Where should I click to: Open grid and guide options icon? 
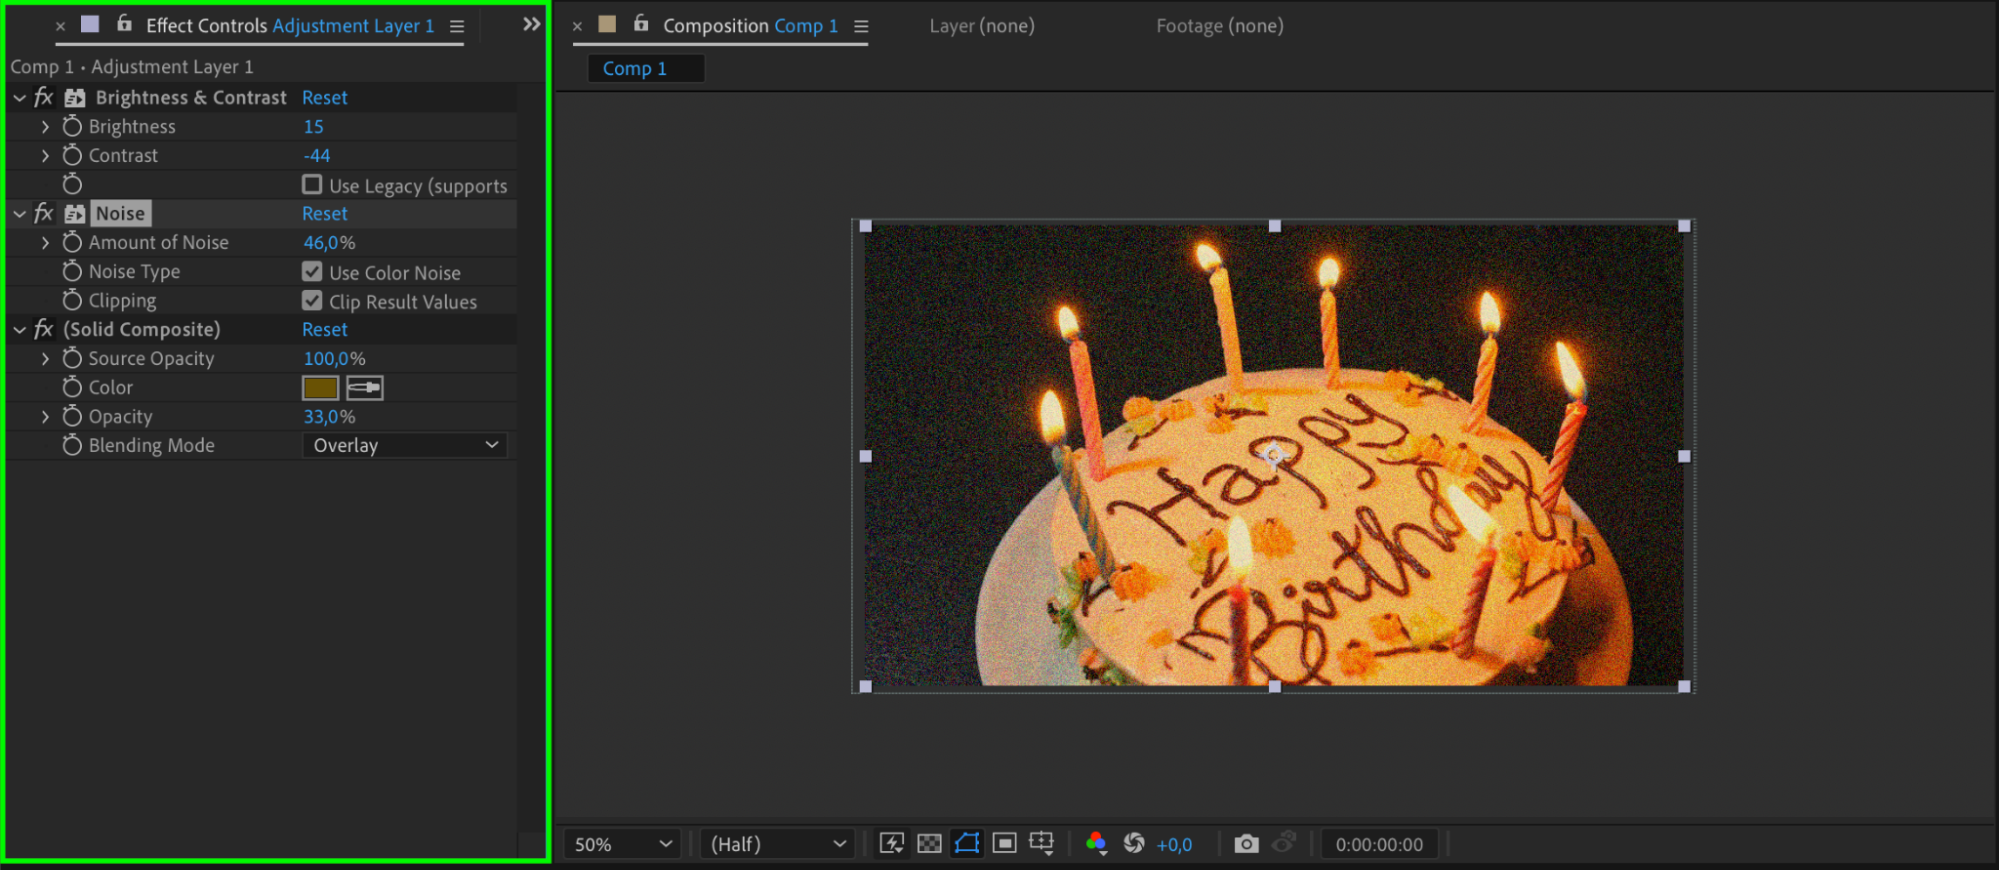(x=1042, y=843)
